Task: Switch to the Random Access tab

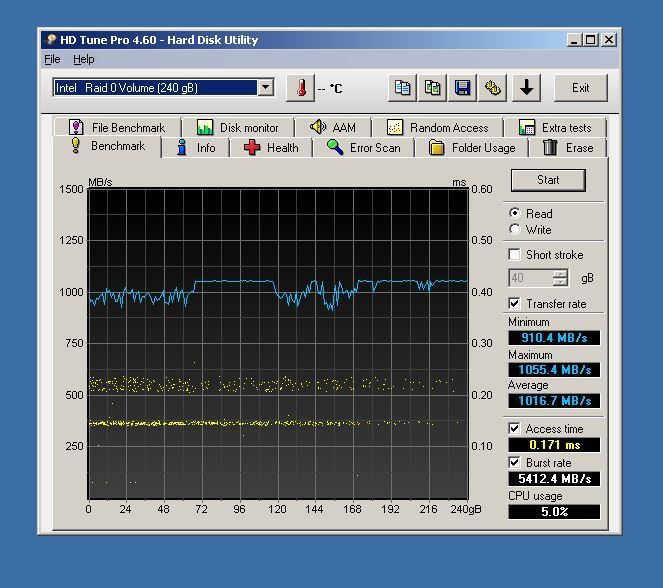Action: [x=438, y=127]
